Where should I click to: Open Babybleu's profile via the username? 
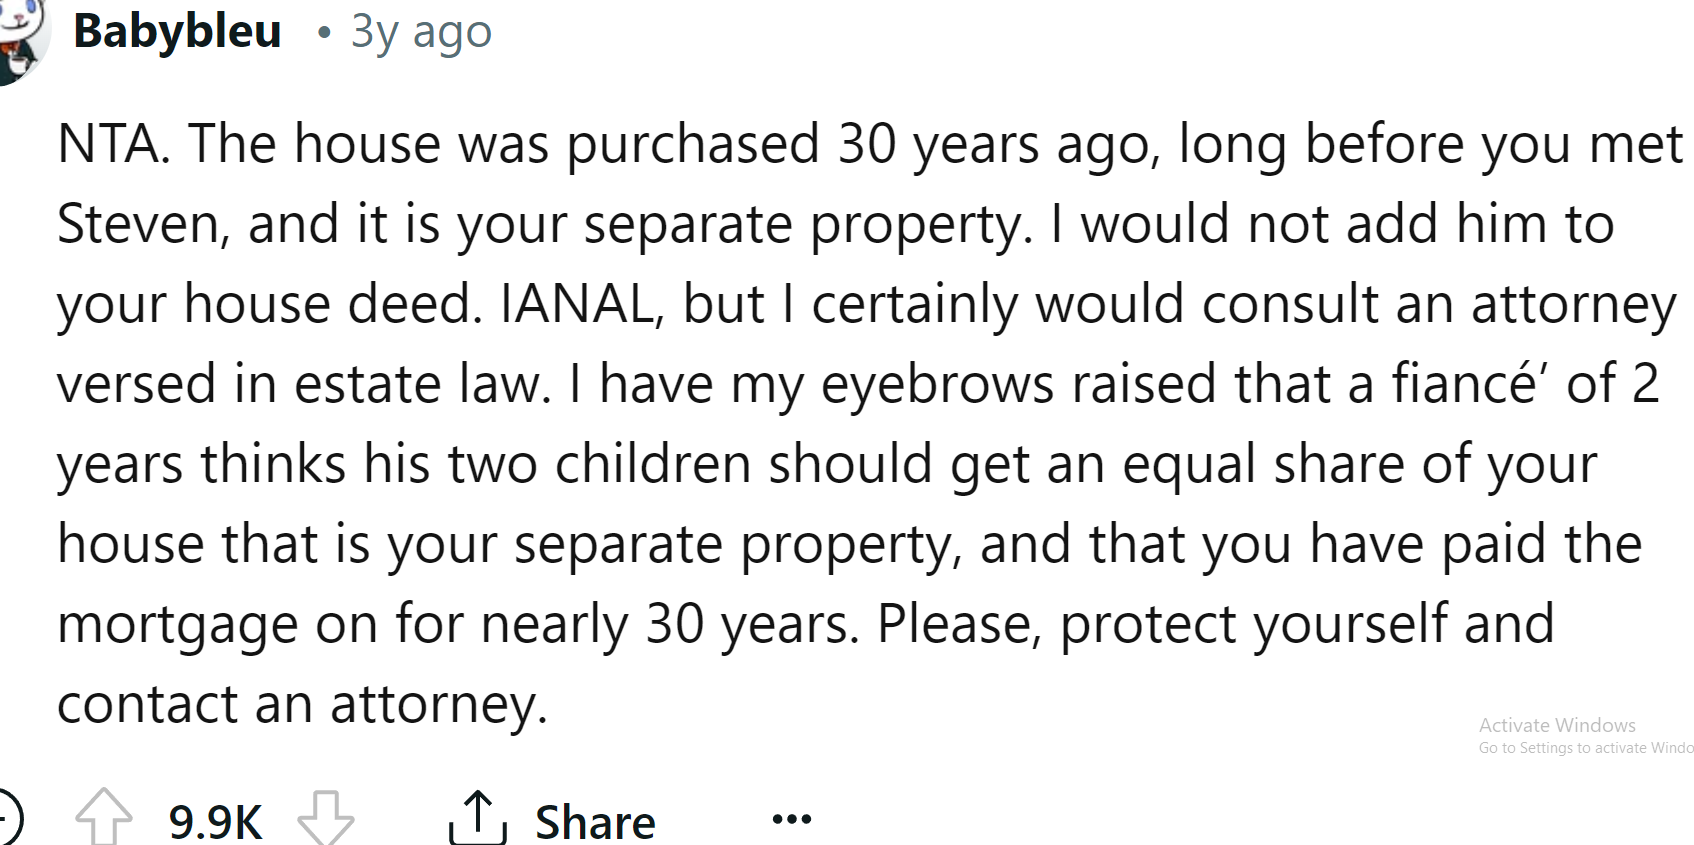point(178,32)
